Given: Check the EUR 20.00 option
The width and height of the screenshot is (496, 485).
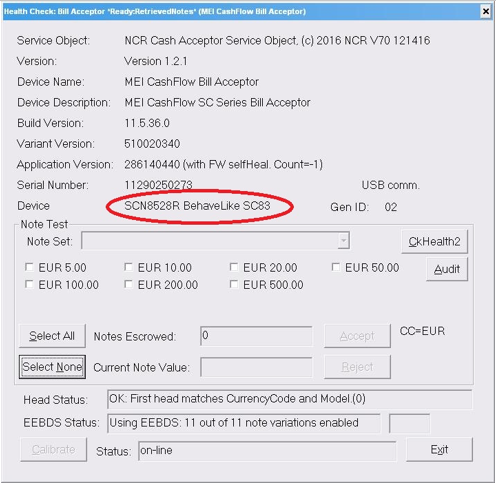Looking at the screenshot, I should pos(234,267).
